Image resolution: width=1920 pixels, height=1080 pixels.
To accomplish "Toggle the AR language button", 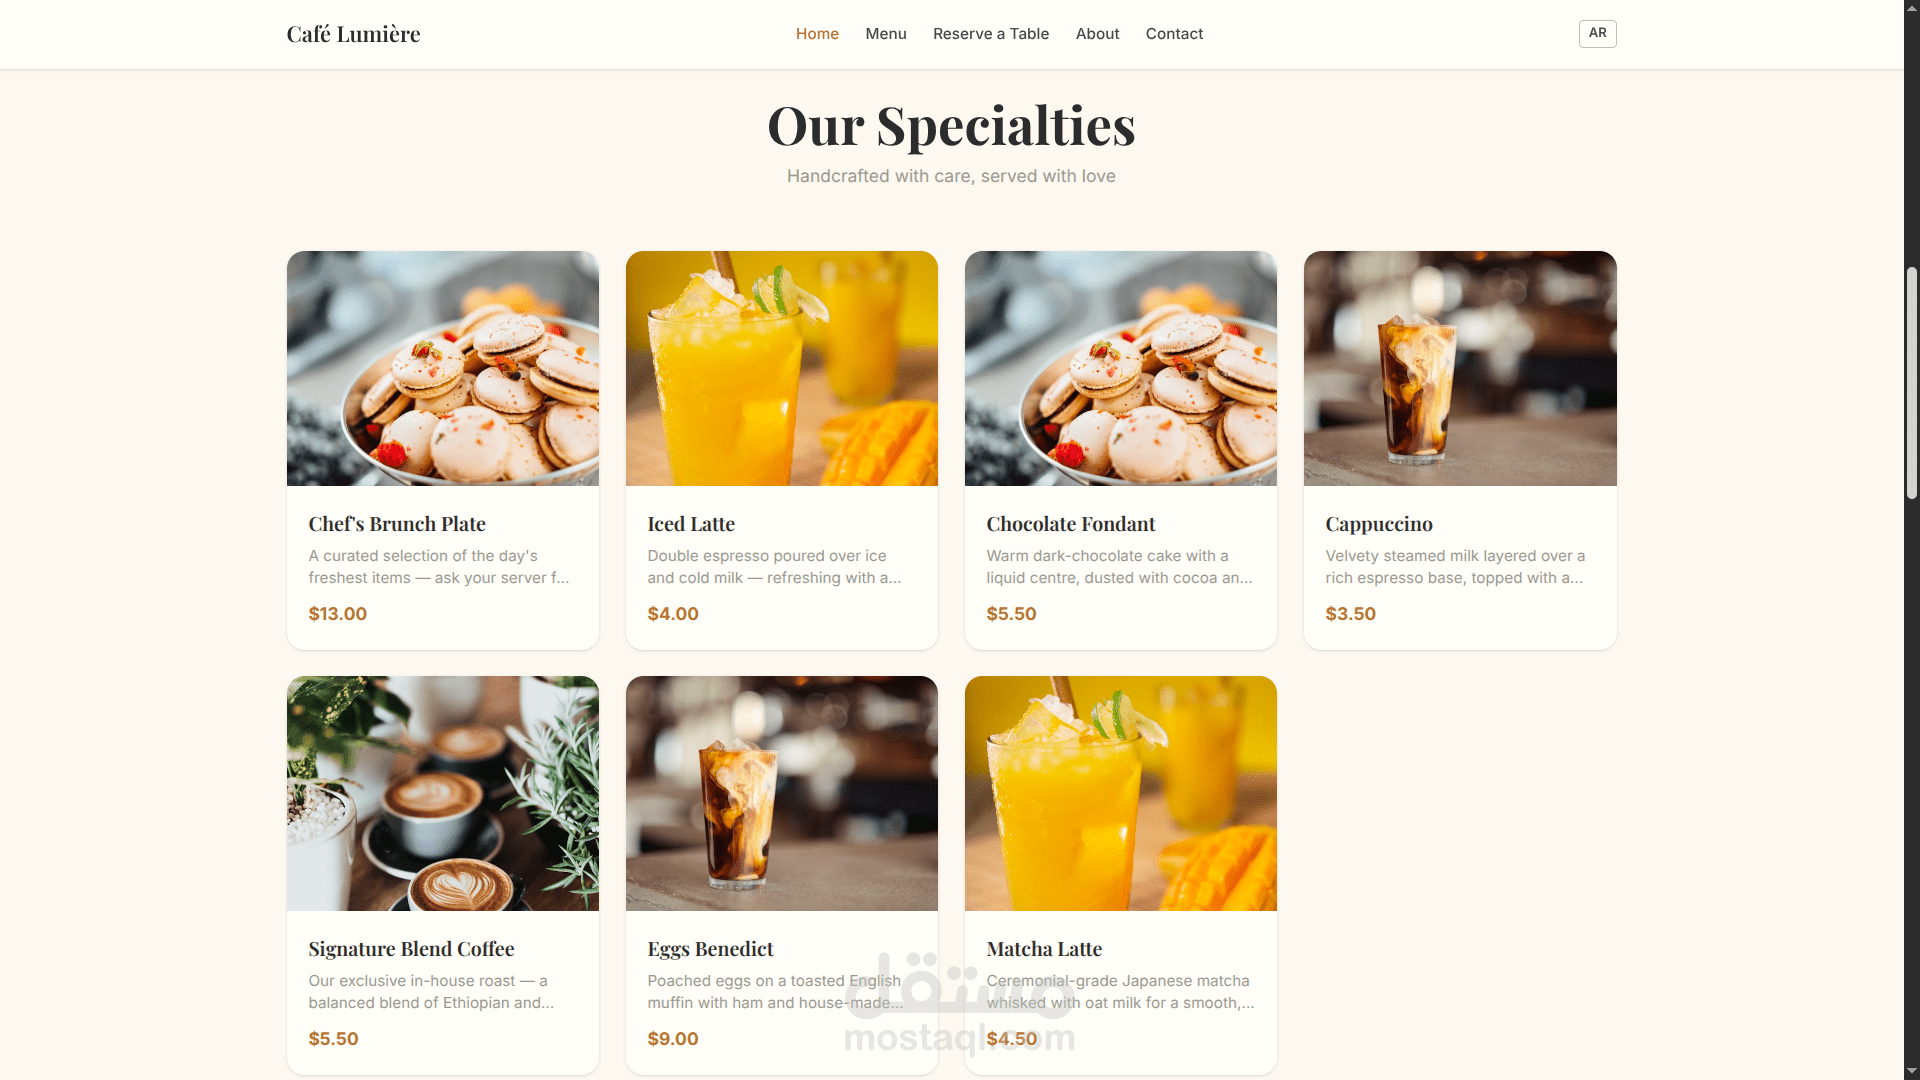I will click(x=1597, y=34).
